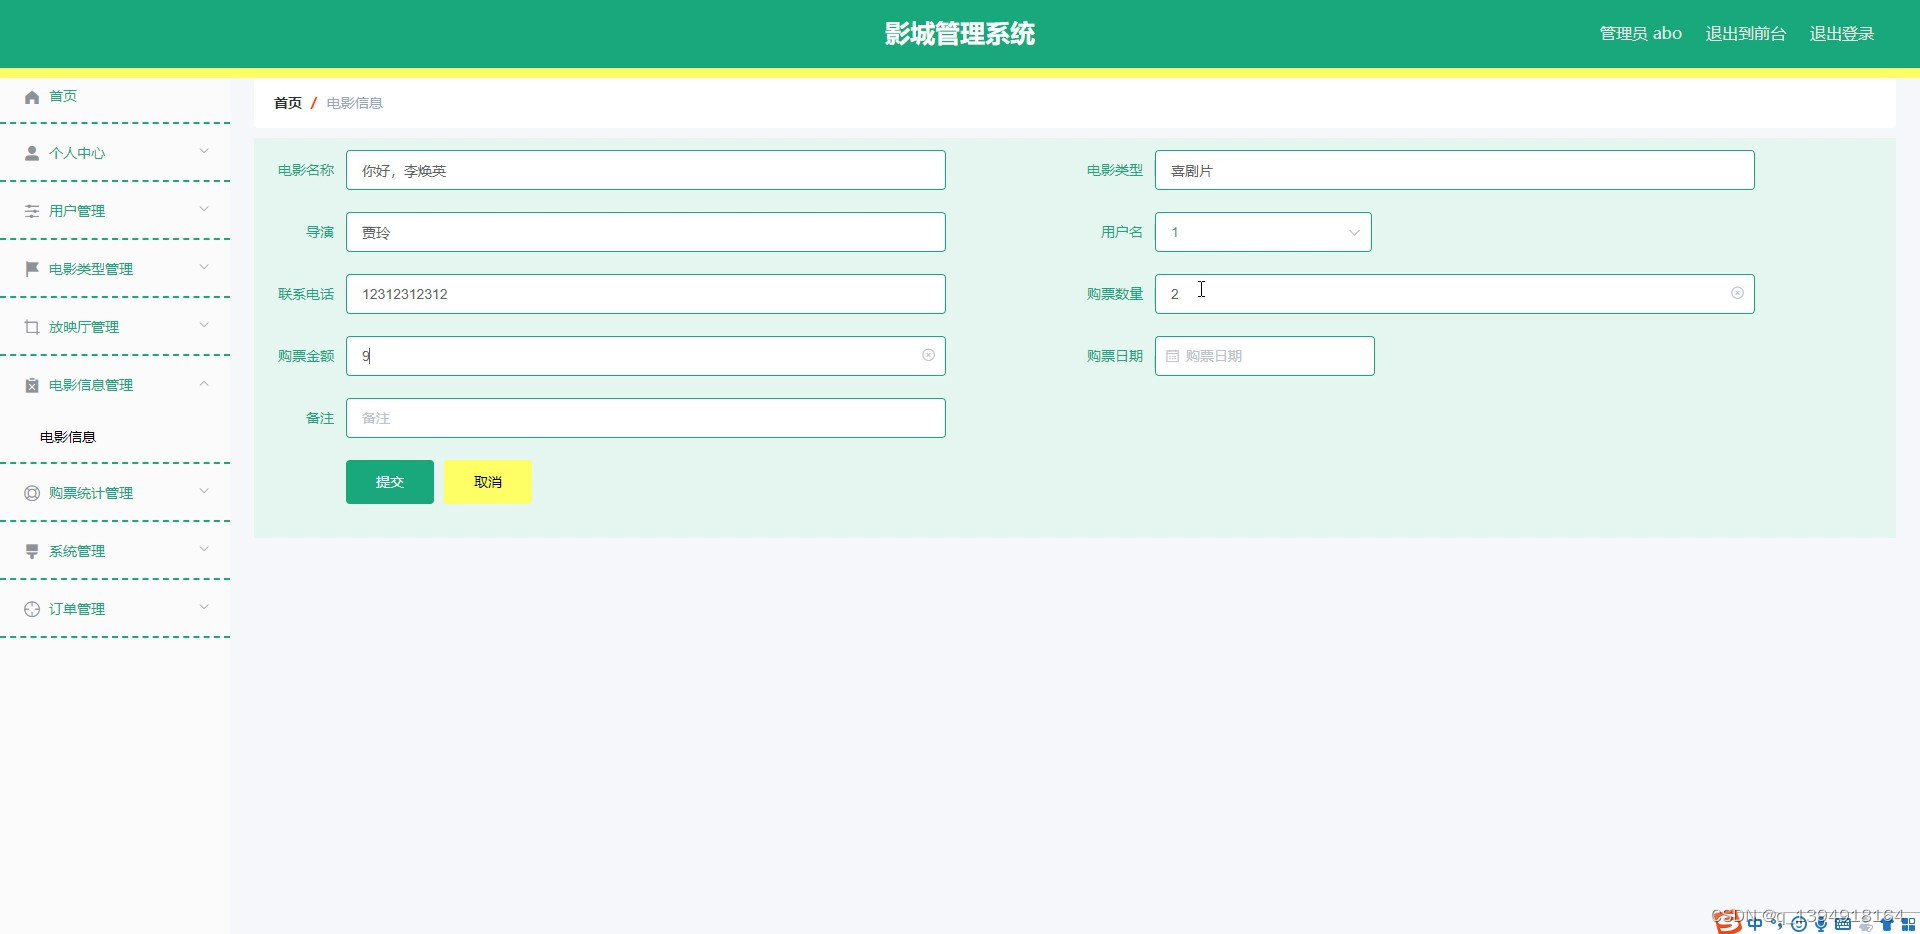
Task: Click the 影城管理系统 title
Action: [960, 34]
